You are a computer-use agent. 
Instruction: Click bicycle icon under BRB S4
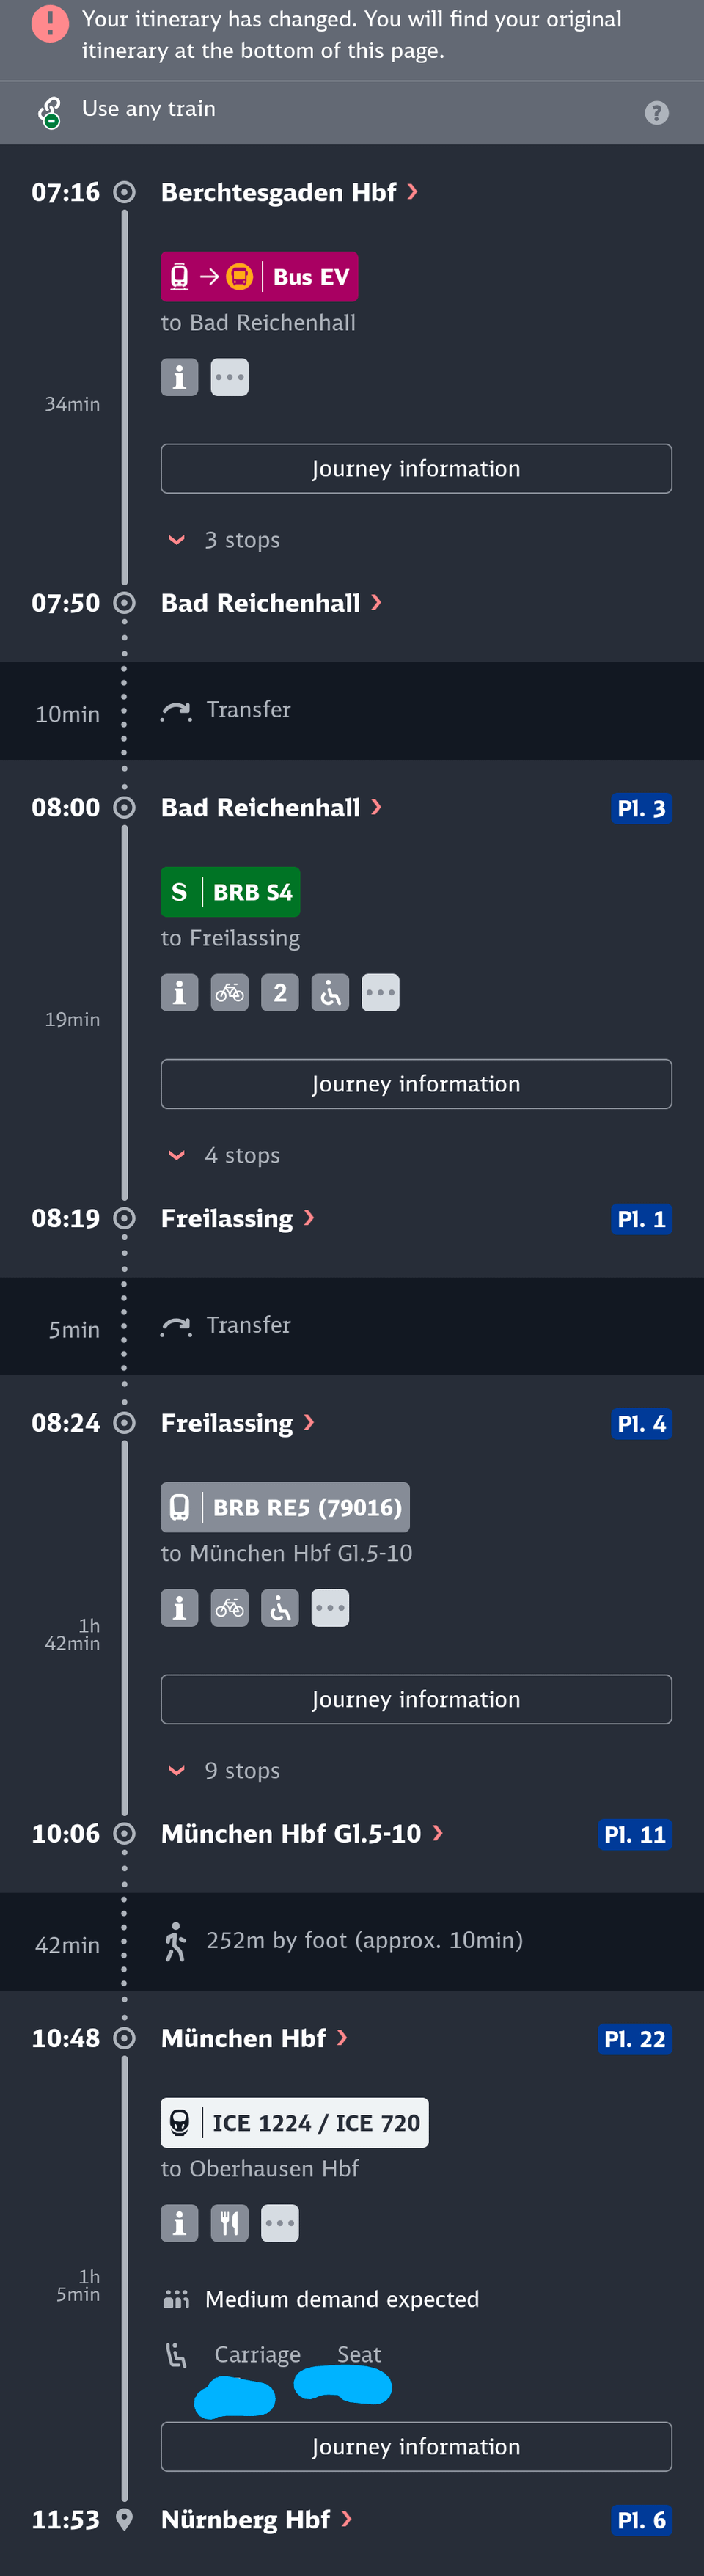[230, 993]
